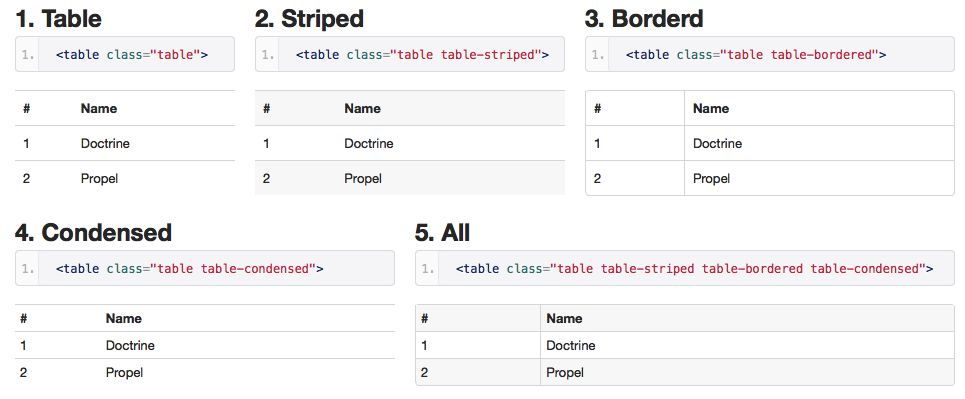Click the Name header in the plain table
Image resolution: width=965 pixels, height=399 pixels.
[x=98, y=108]
